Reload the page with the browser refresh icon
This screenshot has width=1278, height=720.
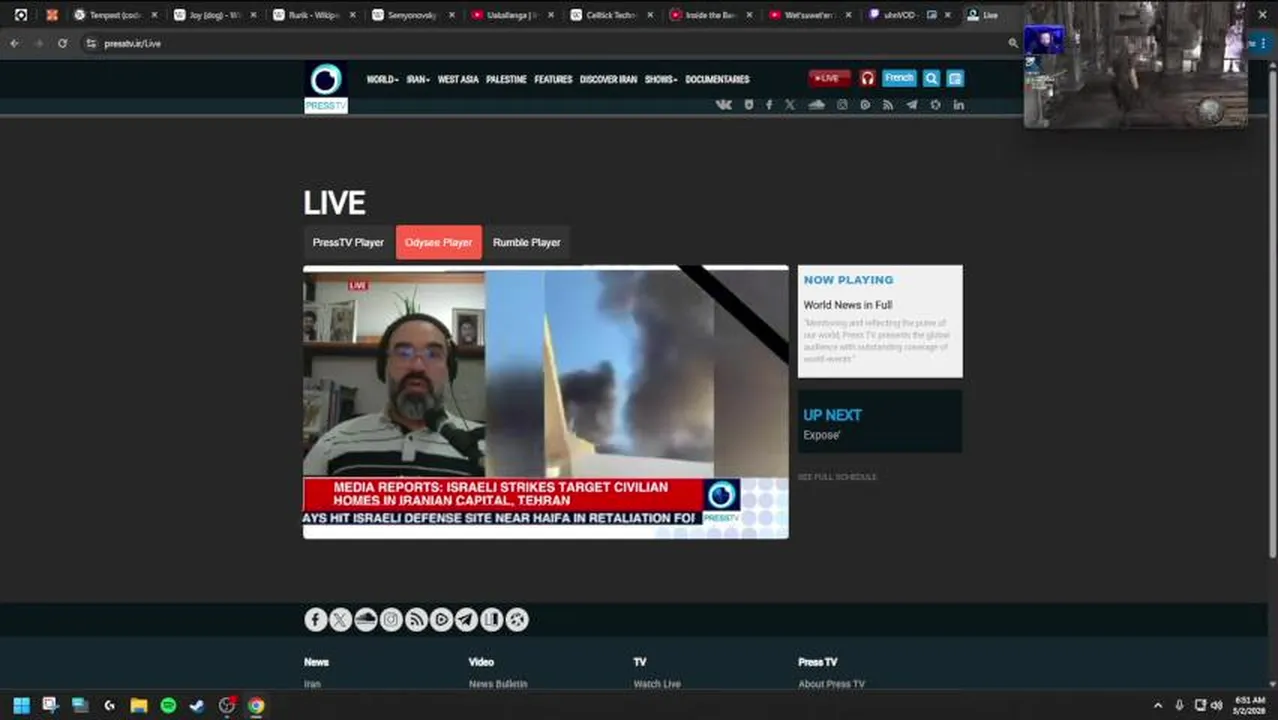coord(62,43)
